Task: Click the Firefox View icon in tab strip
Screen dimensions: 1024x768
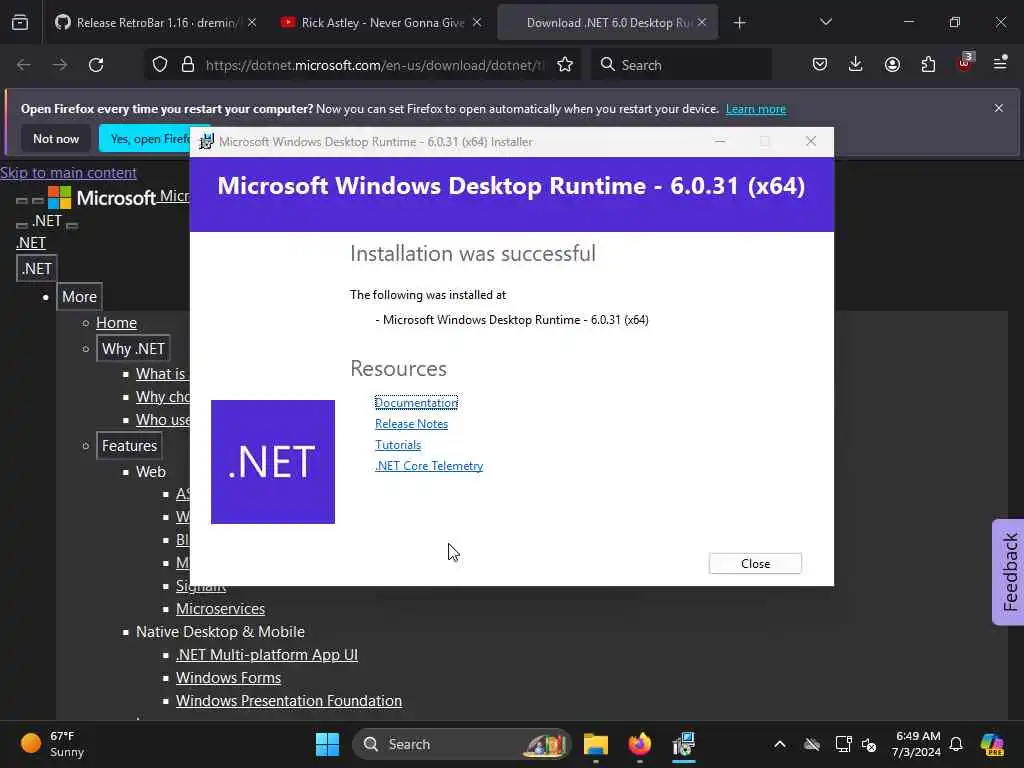Action: click(x=20, y=22)
